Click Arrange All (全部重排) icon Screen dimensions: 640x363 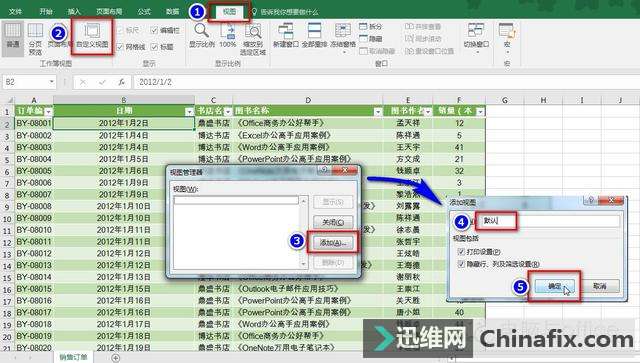click(314, 36)
